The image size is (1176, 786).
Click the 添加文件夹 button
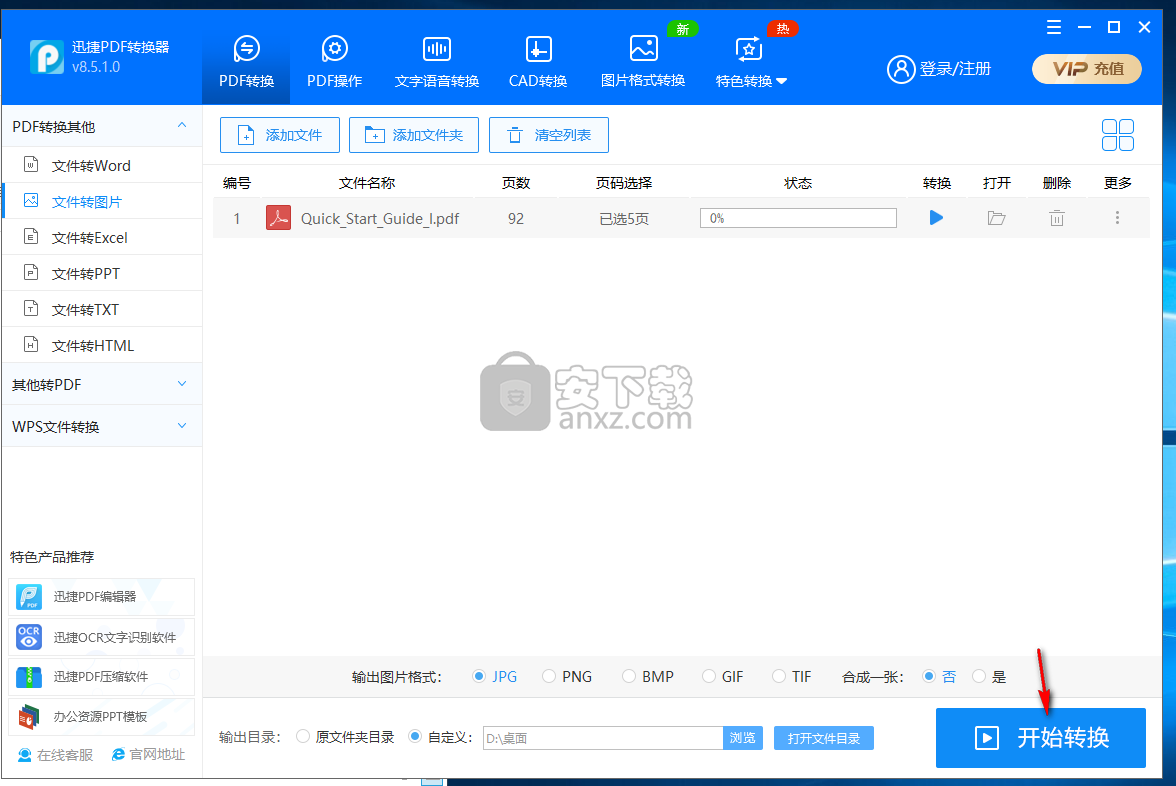(414, 135)
